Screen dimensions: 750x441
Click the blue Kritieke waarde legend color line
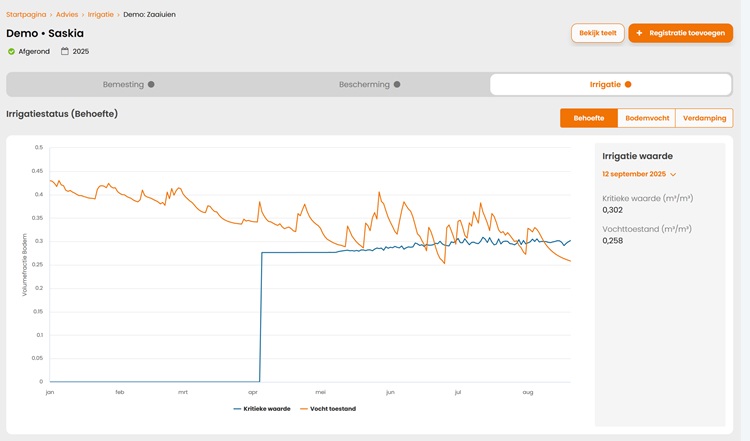tap(237, 409)
